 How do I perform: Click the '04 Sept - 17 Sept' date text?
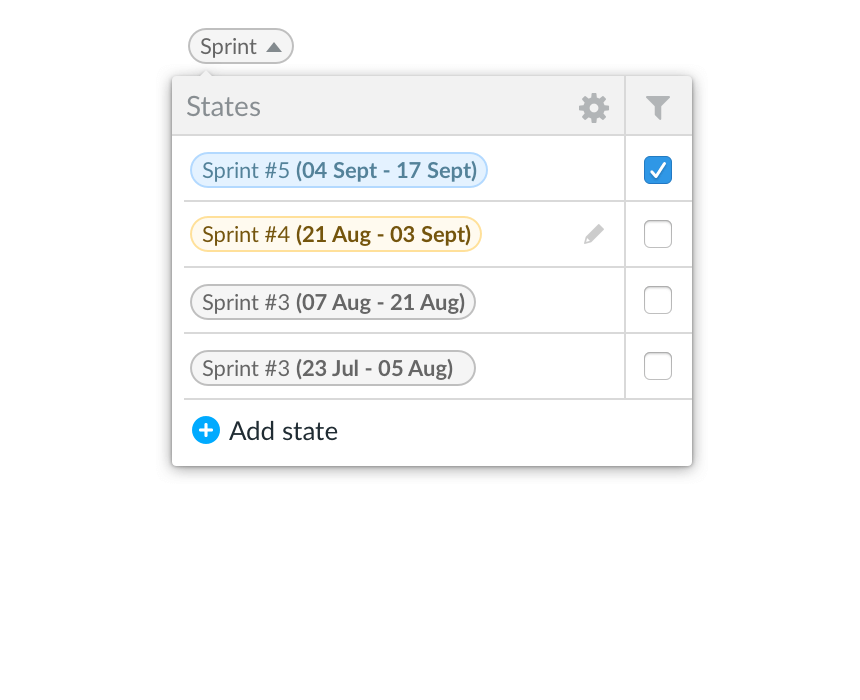pos(387,171)
